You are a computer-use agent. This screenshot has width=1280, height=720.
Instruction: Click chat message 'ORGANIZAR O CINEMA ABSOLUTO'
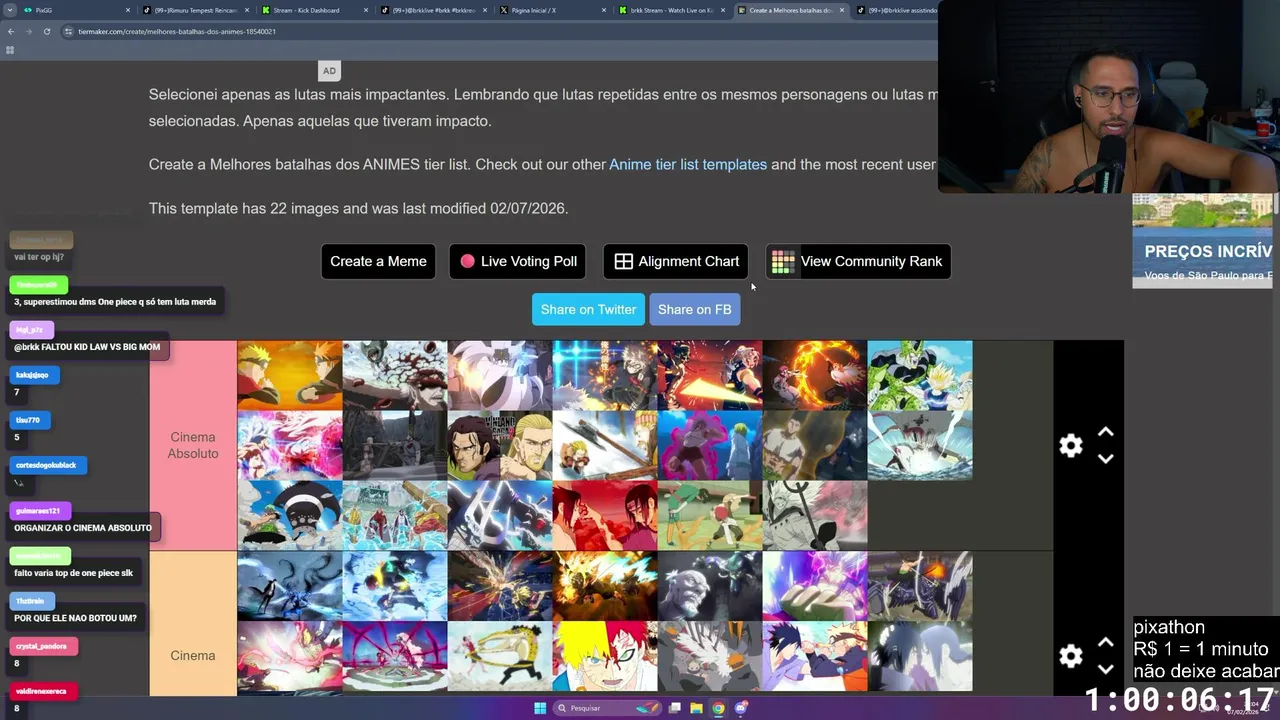(83, 527)
